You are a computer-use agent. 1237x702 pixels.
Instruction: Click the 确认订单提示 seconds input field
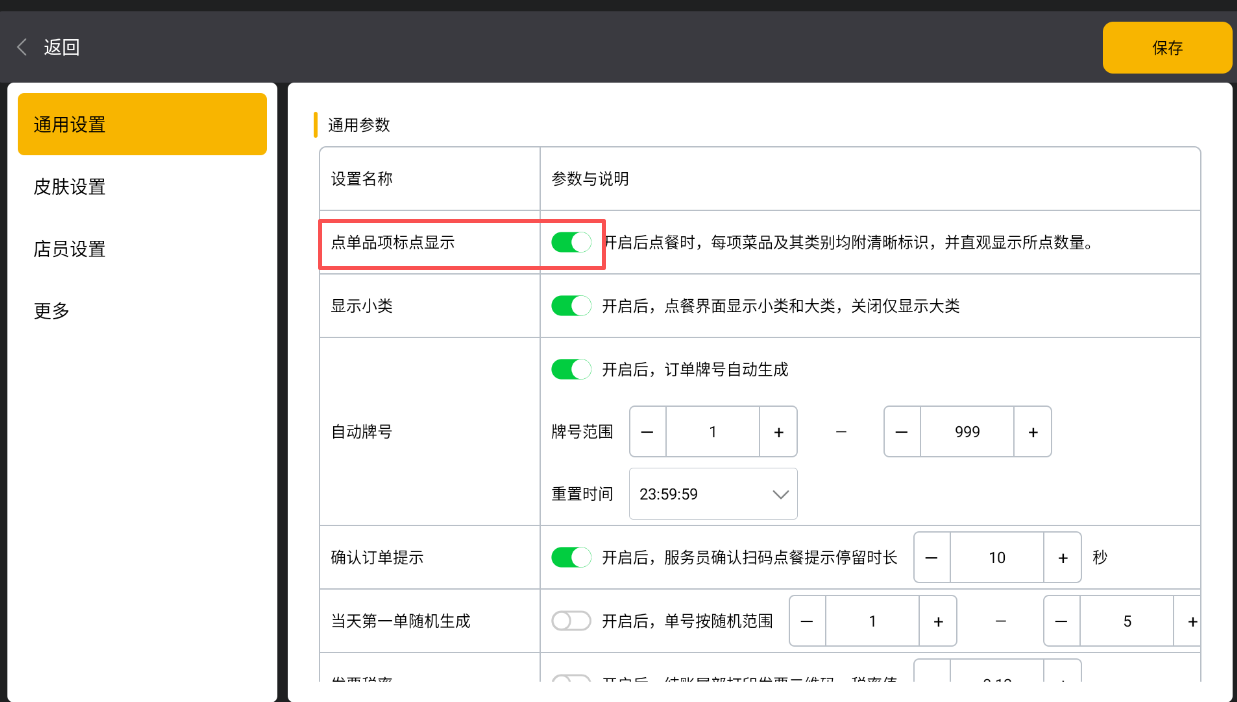(x=997, y=558)
